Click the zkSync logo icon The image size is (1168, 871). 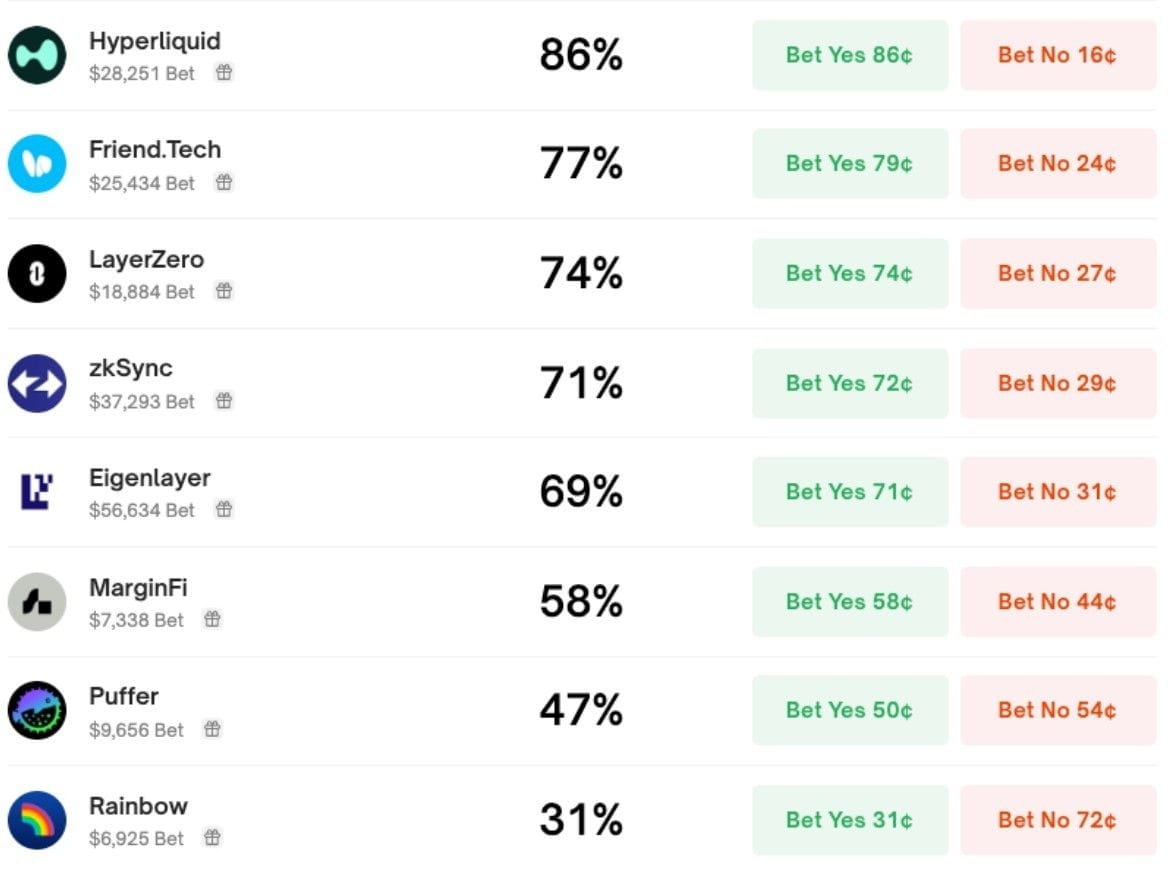(x=37, y=383)
